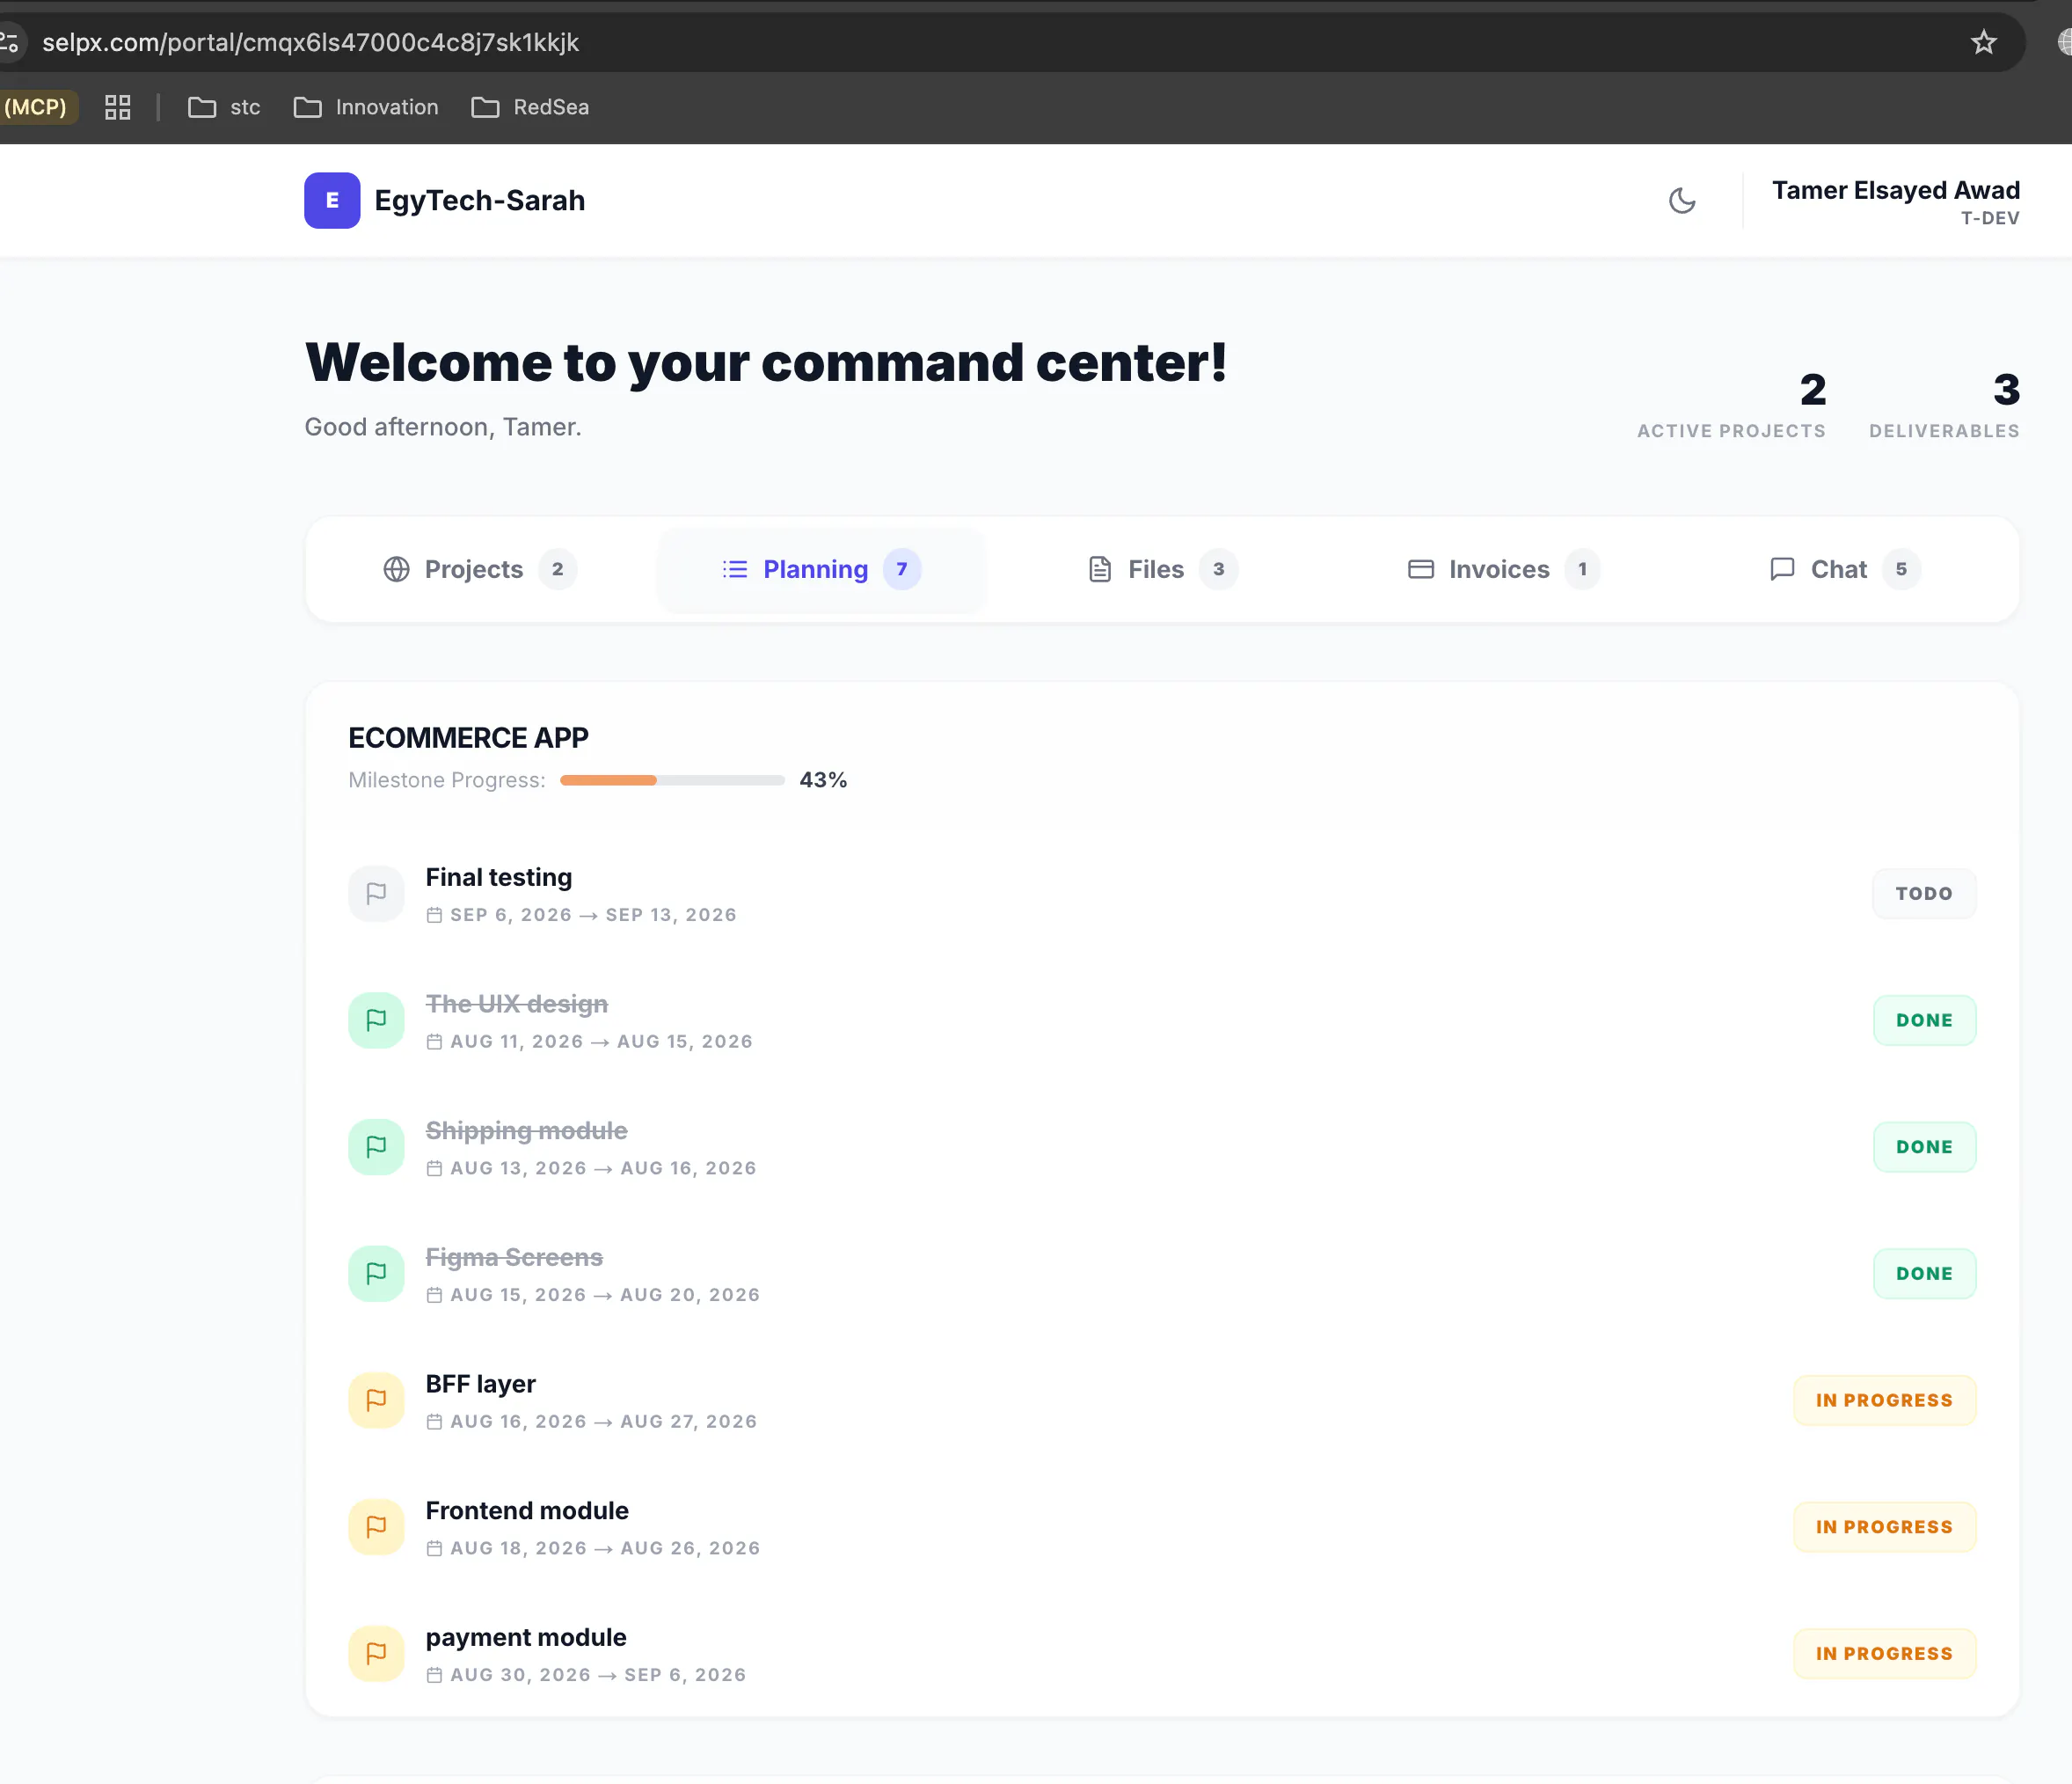Image resolution: width=2072 pixels, height=1784 pixels.
Task: Click the green flag for Shipping module
Action: click(x=376, y=1147)
